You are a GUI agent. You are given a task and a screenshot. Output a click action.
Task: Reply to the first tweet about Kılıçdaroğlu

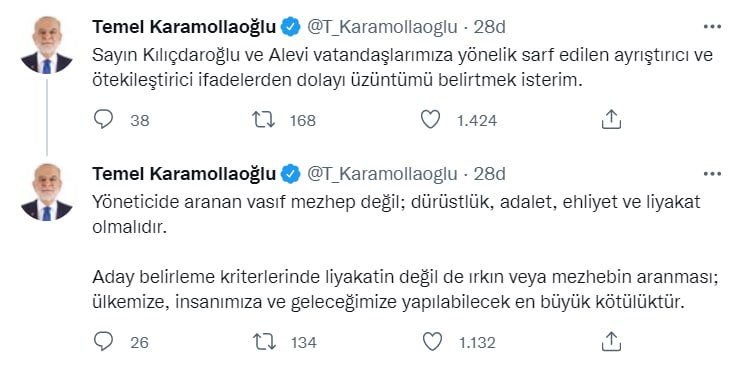103,120
